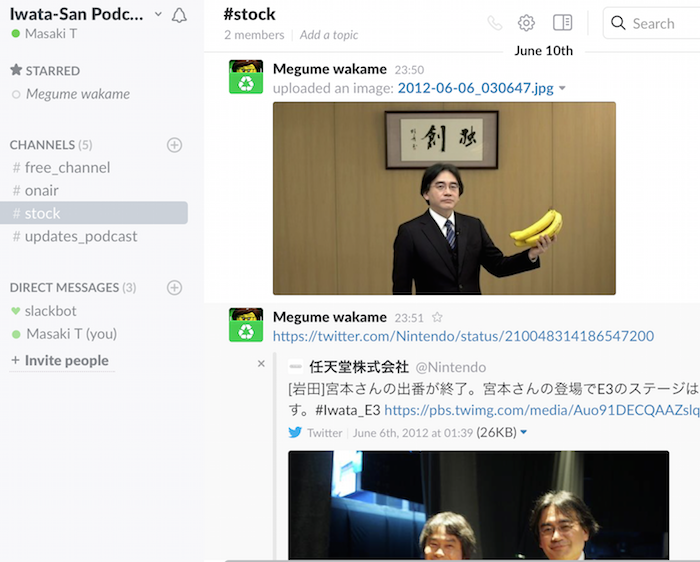The height and width of the screenshot is (562, 700).
Task: Open the pbs.twimg.com media link
Action: coord(542,410)
